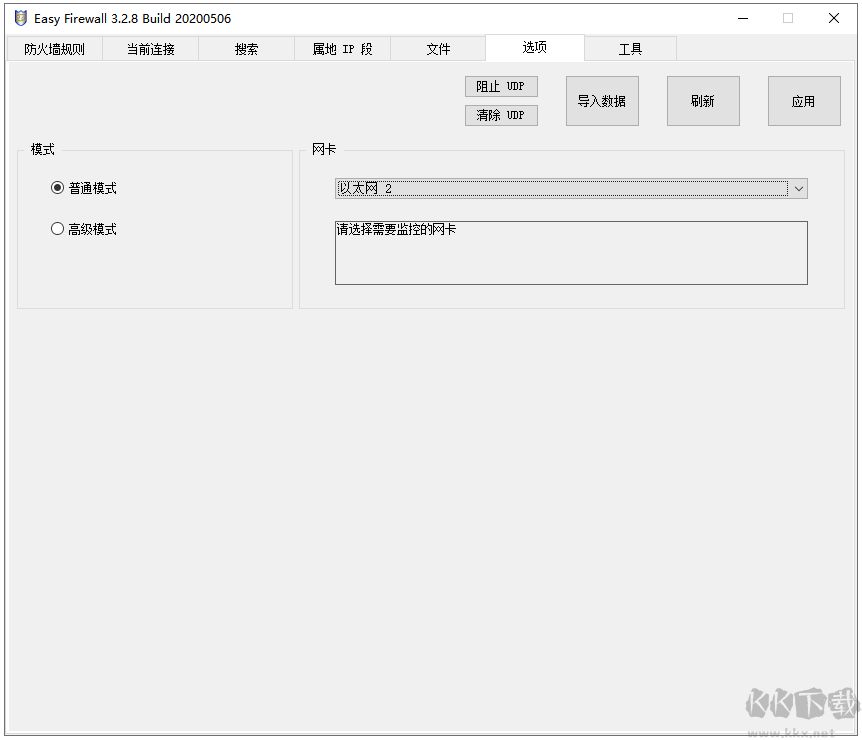Select the 普通模式 radio button
Screen dimensions: 862x740
coord(58,187)
